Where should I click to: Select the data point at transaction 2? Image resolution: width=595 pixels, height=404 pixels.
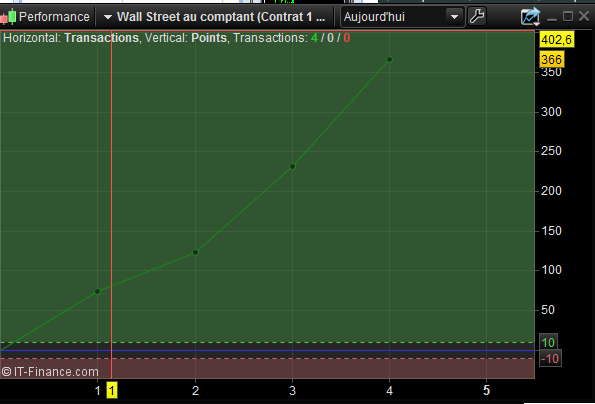(x=195, y=252)
